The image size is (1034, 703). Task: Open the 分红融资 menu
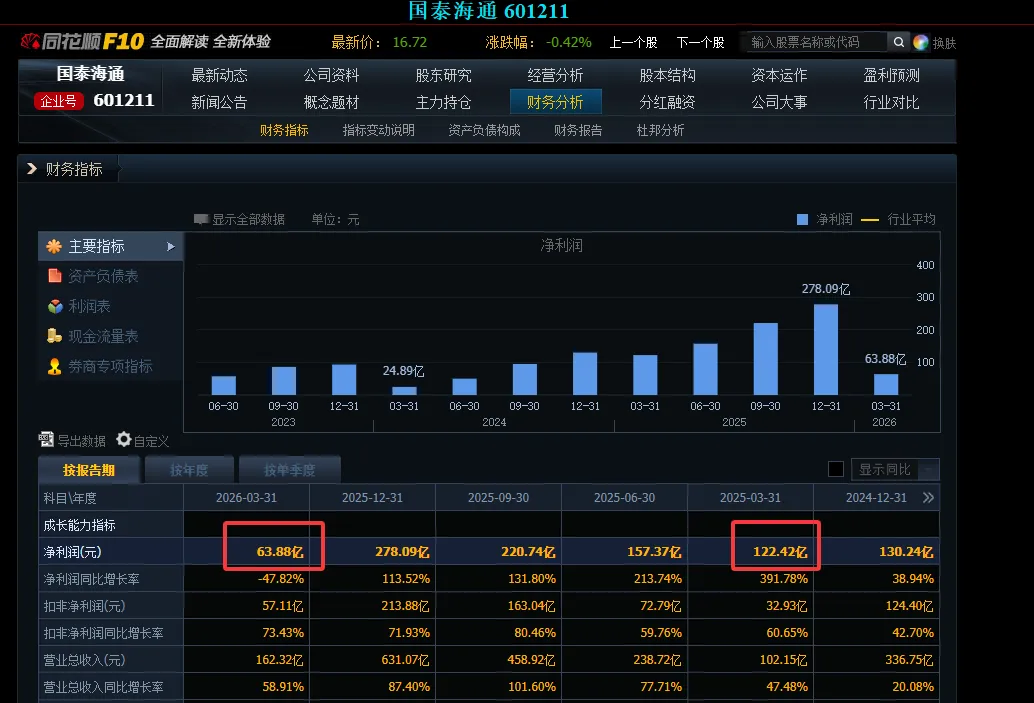click(x=667, y=102)
